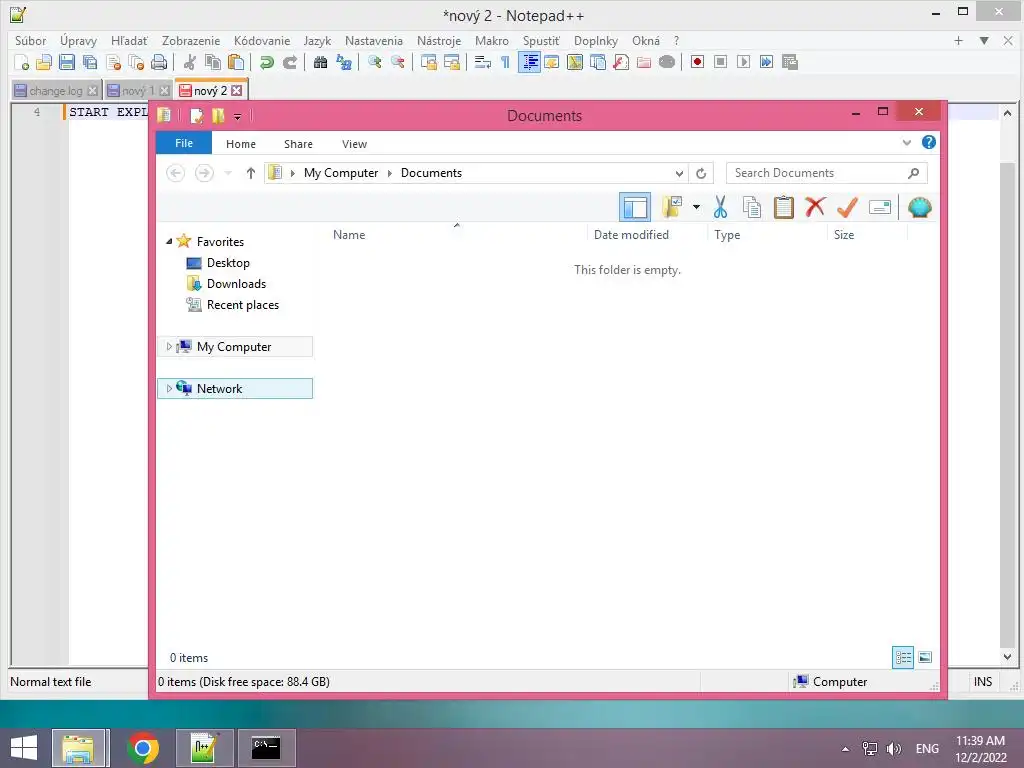The width and height of the screenshot is (1024, 768).
Task: Collapse the Favorites tree node
Action: click(x=169, y=242)
